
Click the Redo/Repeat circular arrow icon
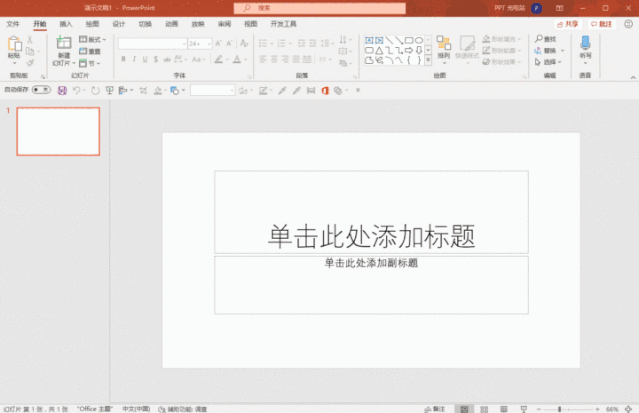[95, 90]
